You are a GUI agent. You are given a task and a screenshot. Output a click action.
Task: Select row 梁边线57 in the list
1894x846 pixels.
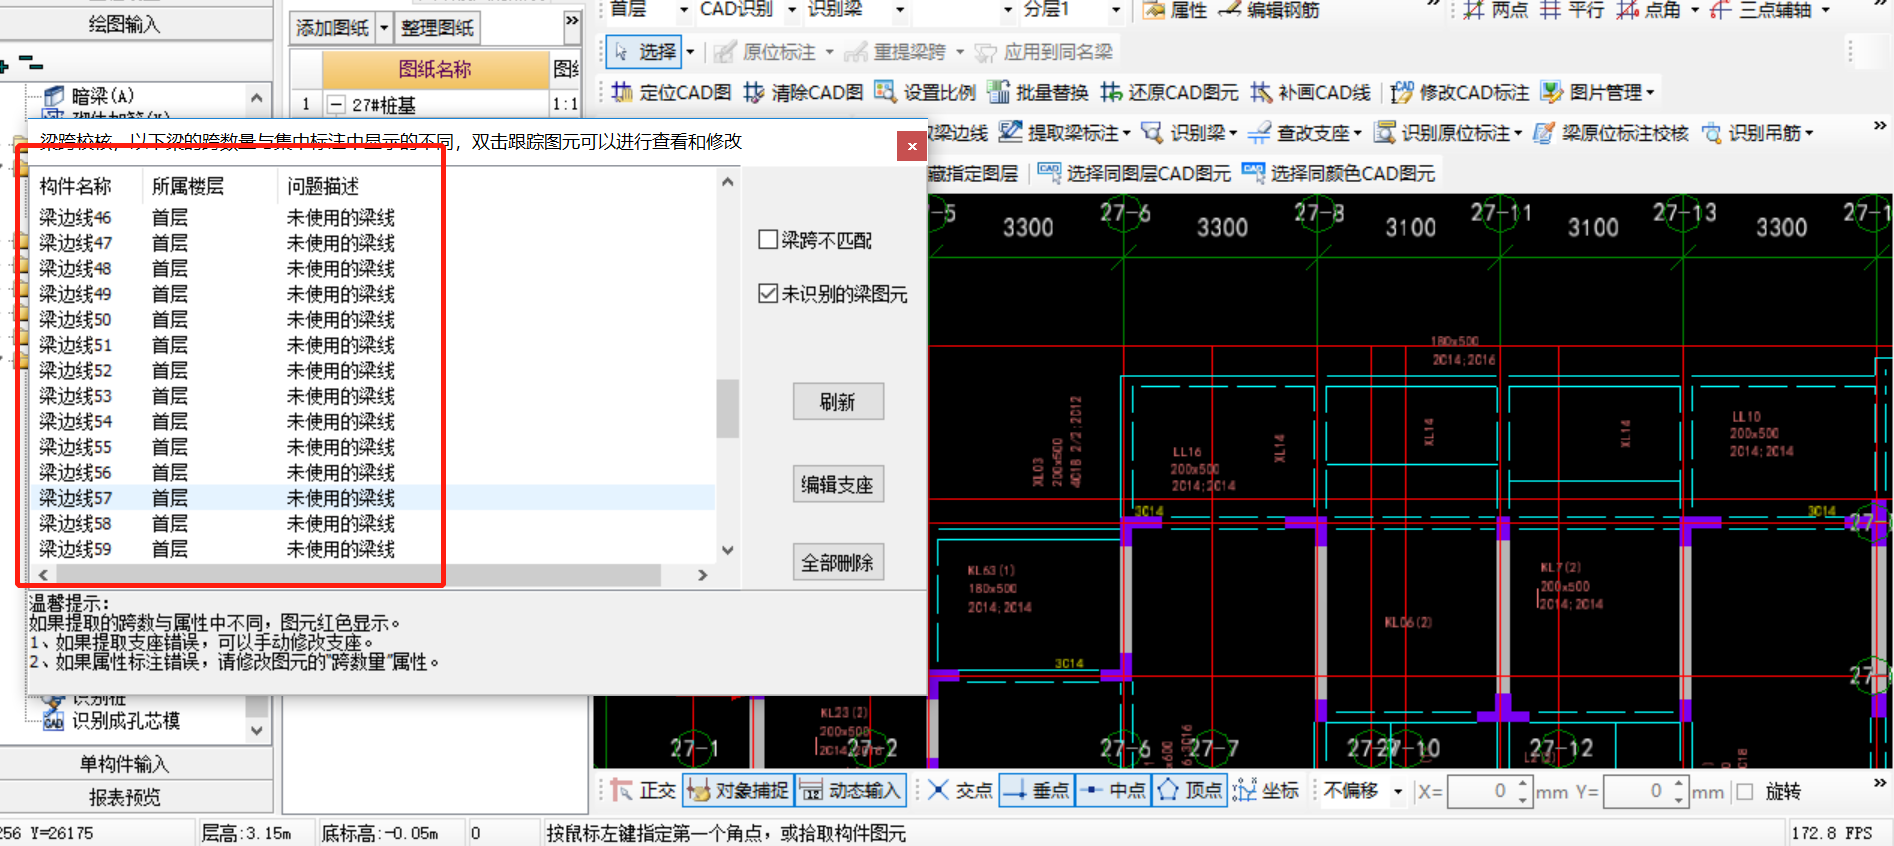click(373, 498)
